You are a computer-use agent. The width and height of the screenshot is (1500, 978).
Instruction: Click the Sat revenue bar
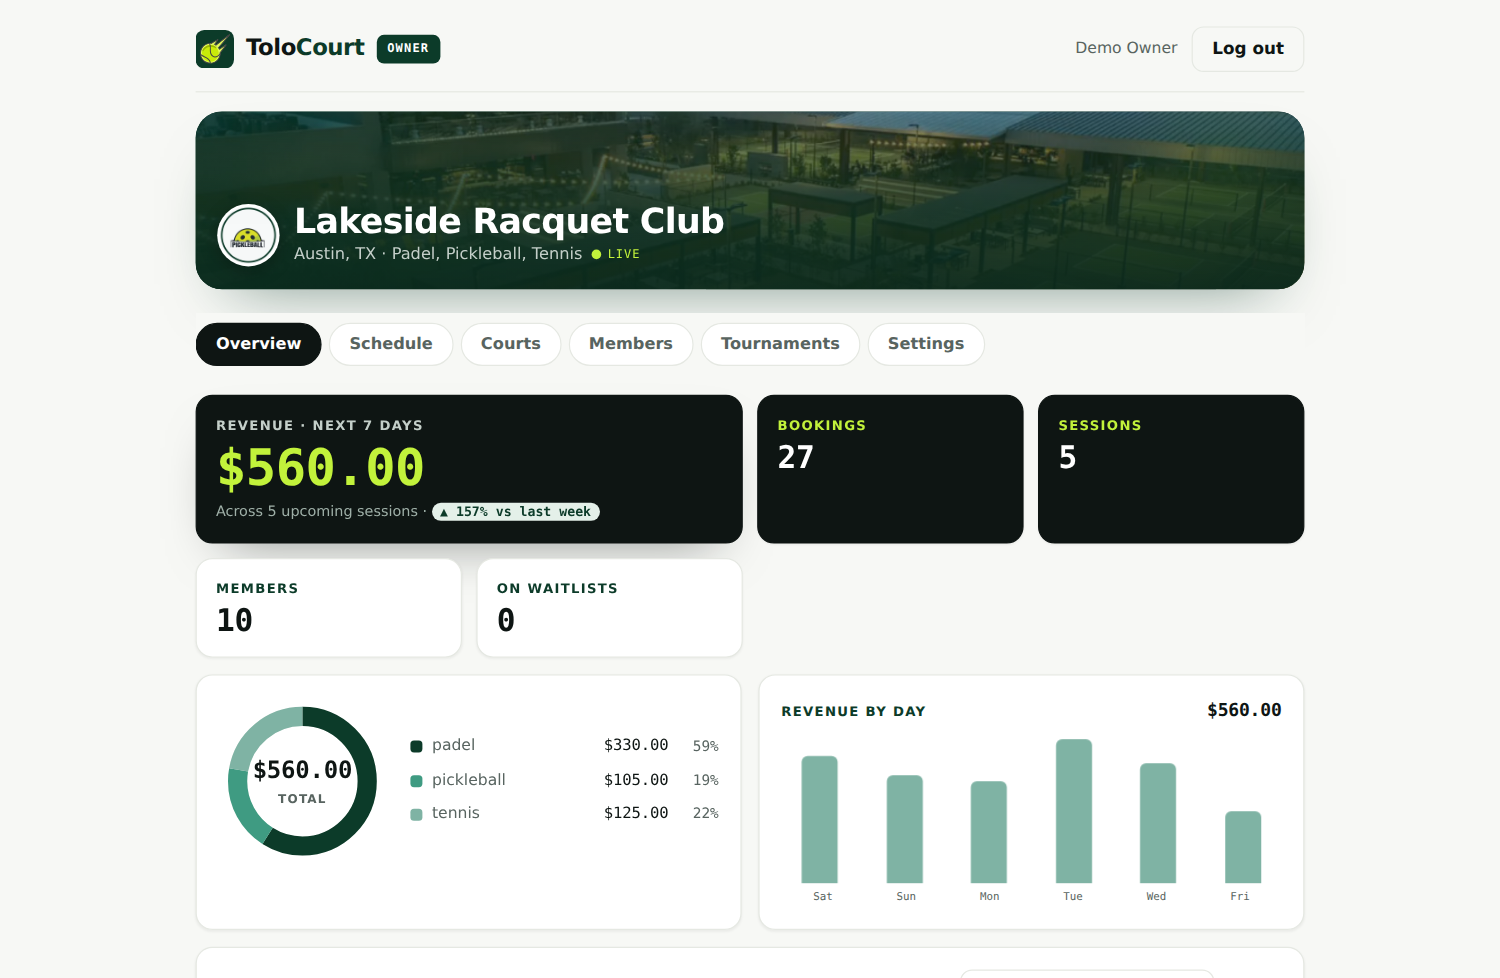820,819
